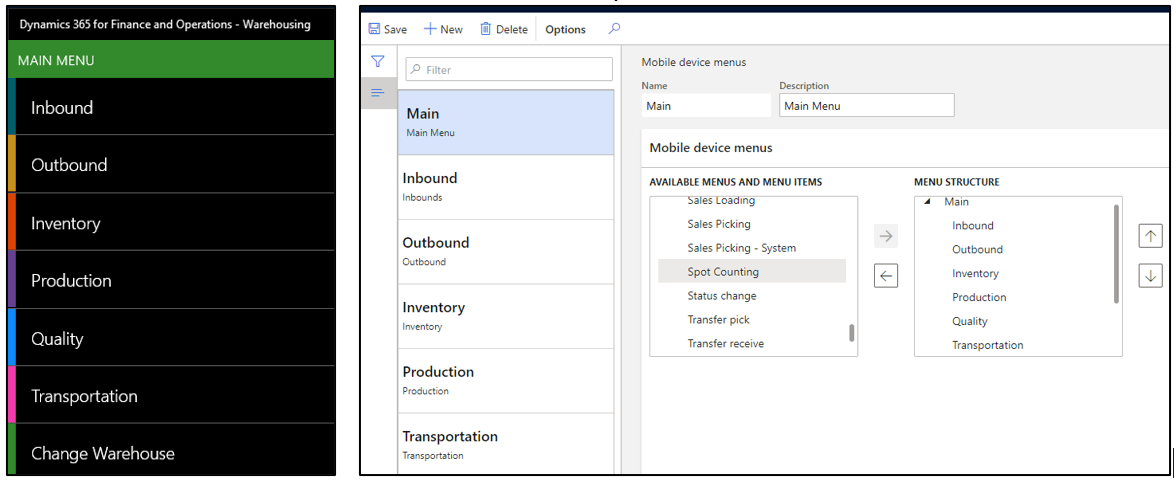Viewport: 1176px width, 480px height.
Task: Click the Name field containing Main
Action: pyautogui.click(x=706, y=106)
